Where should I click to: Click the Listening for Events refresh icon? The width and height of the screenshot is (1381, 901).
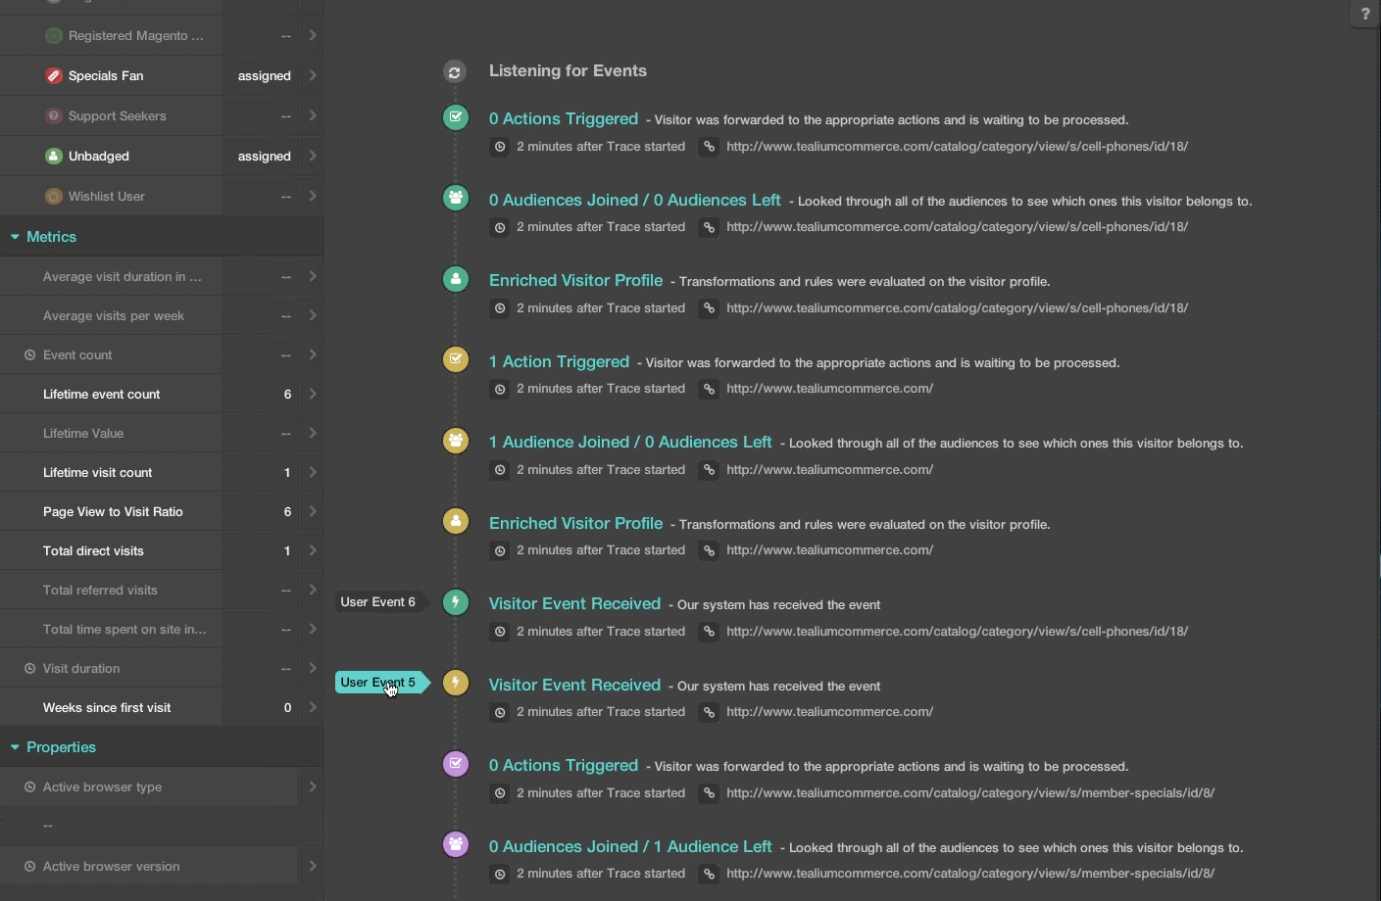click(455, 72)
